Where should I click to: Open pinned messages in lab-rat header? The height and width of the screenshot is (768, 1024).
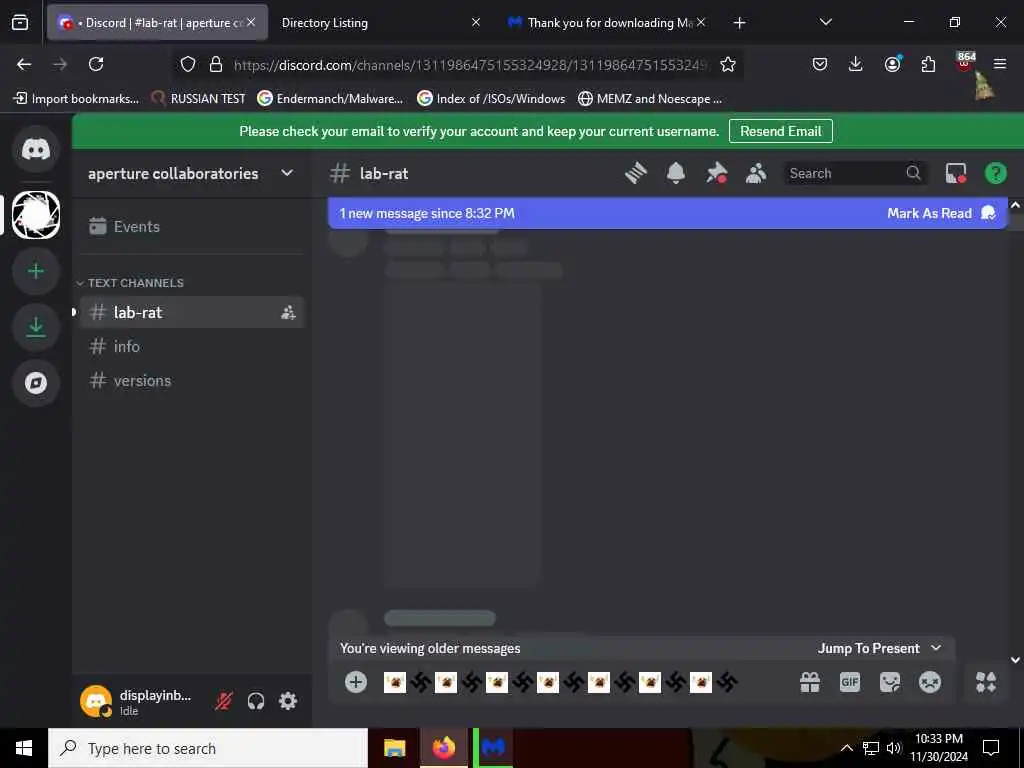tap(716, 173)
